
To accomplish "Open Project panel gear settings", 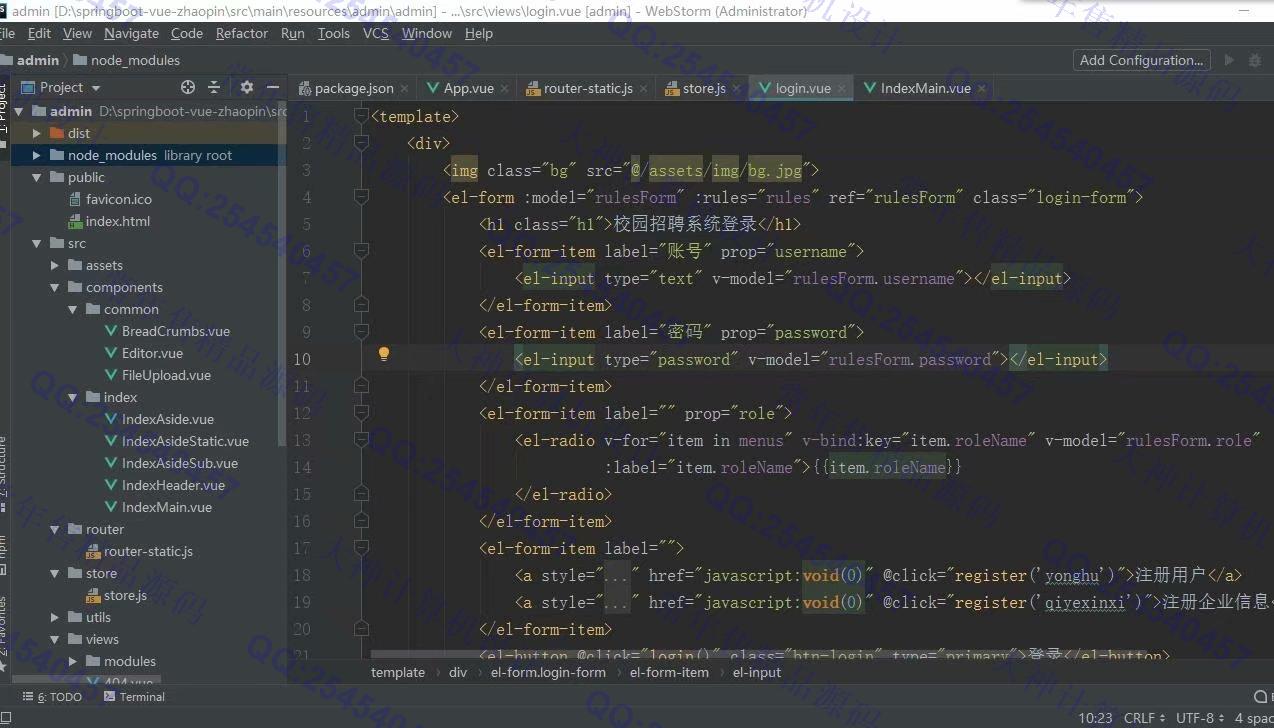I will [247, 87].
